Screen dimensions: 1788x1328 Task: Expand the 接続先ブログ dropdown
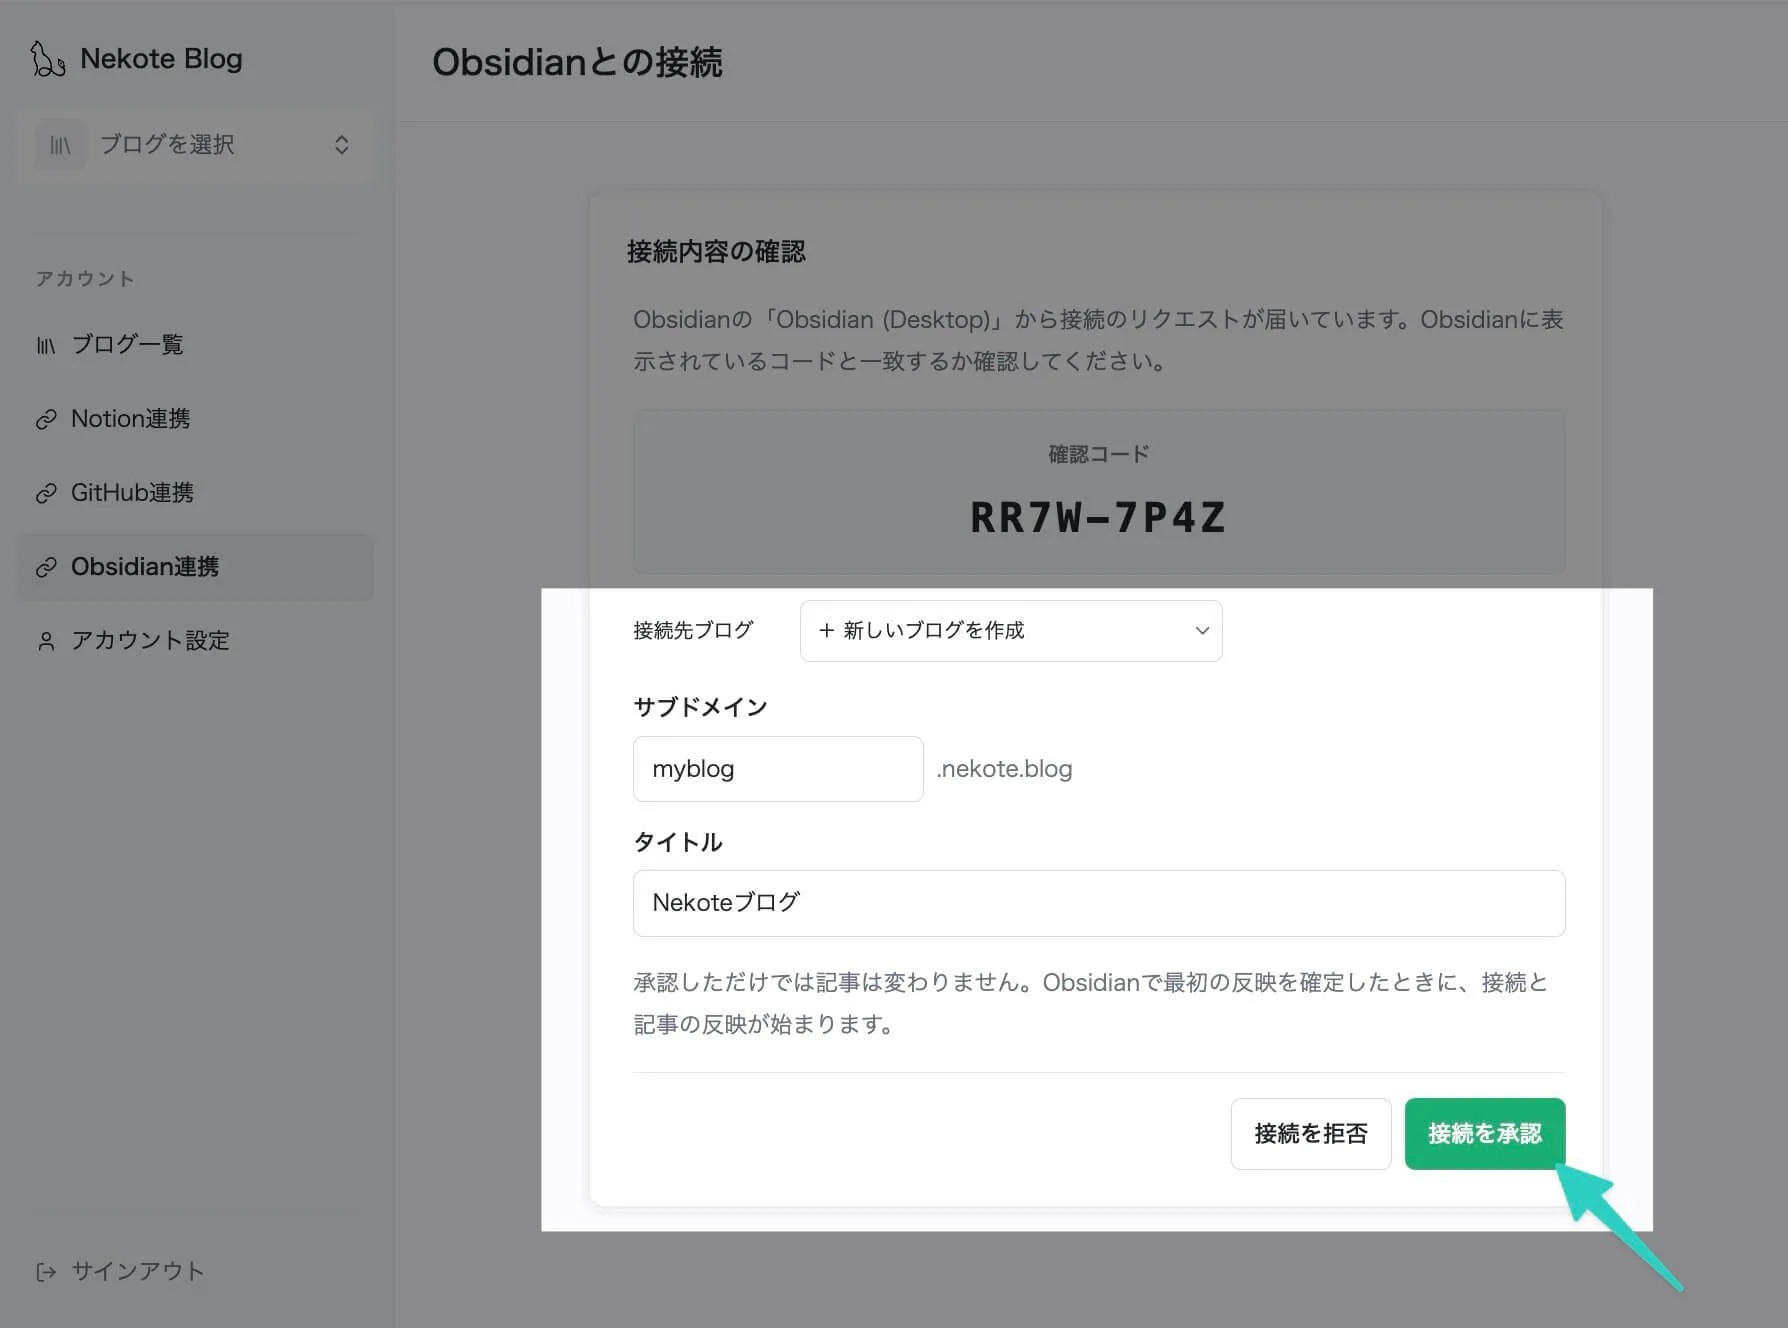coord(1011,631)
